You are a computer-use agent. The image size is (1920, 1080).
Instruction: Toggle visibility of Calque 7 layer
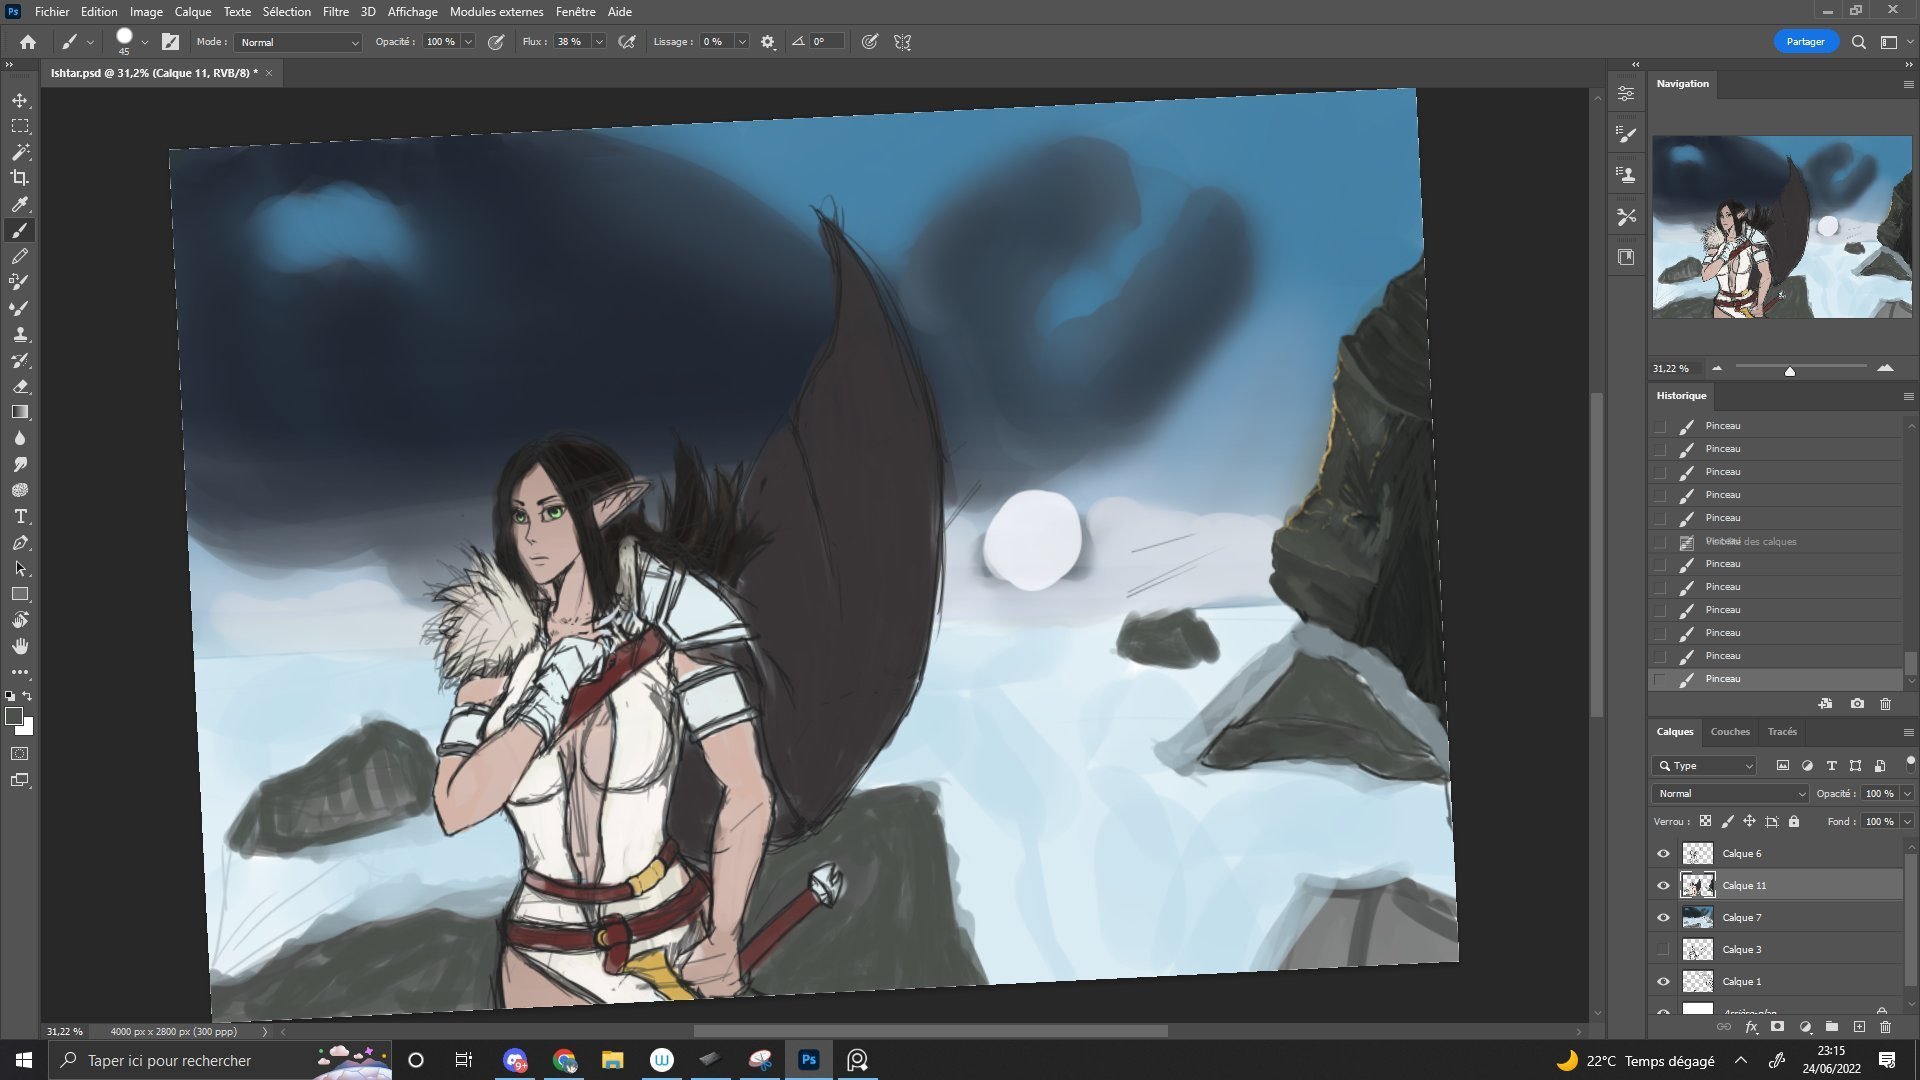point(1663,918)
